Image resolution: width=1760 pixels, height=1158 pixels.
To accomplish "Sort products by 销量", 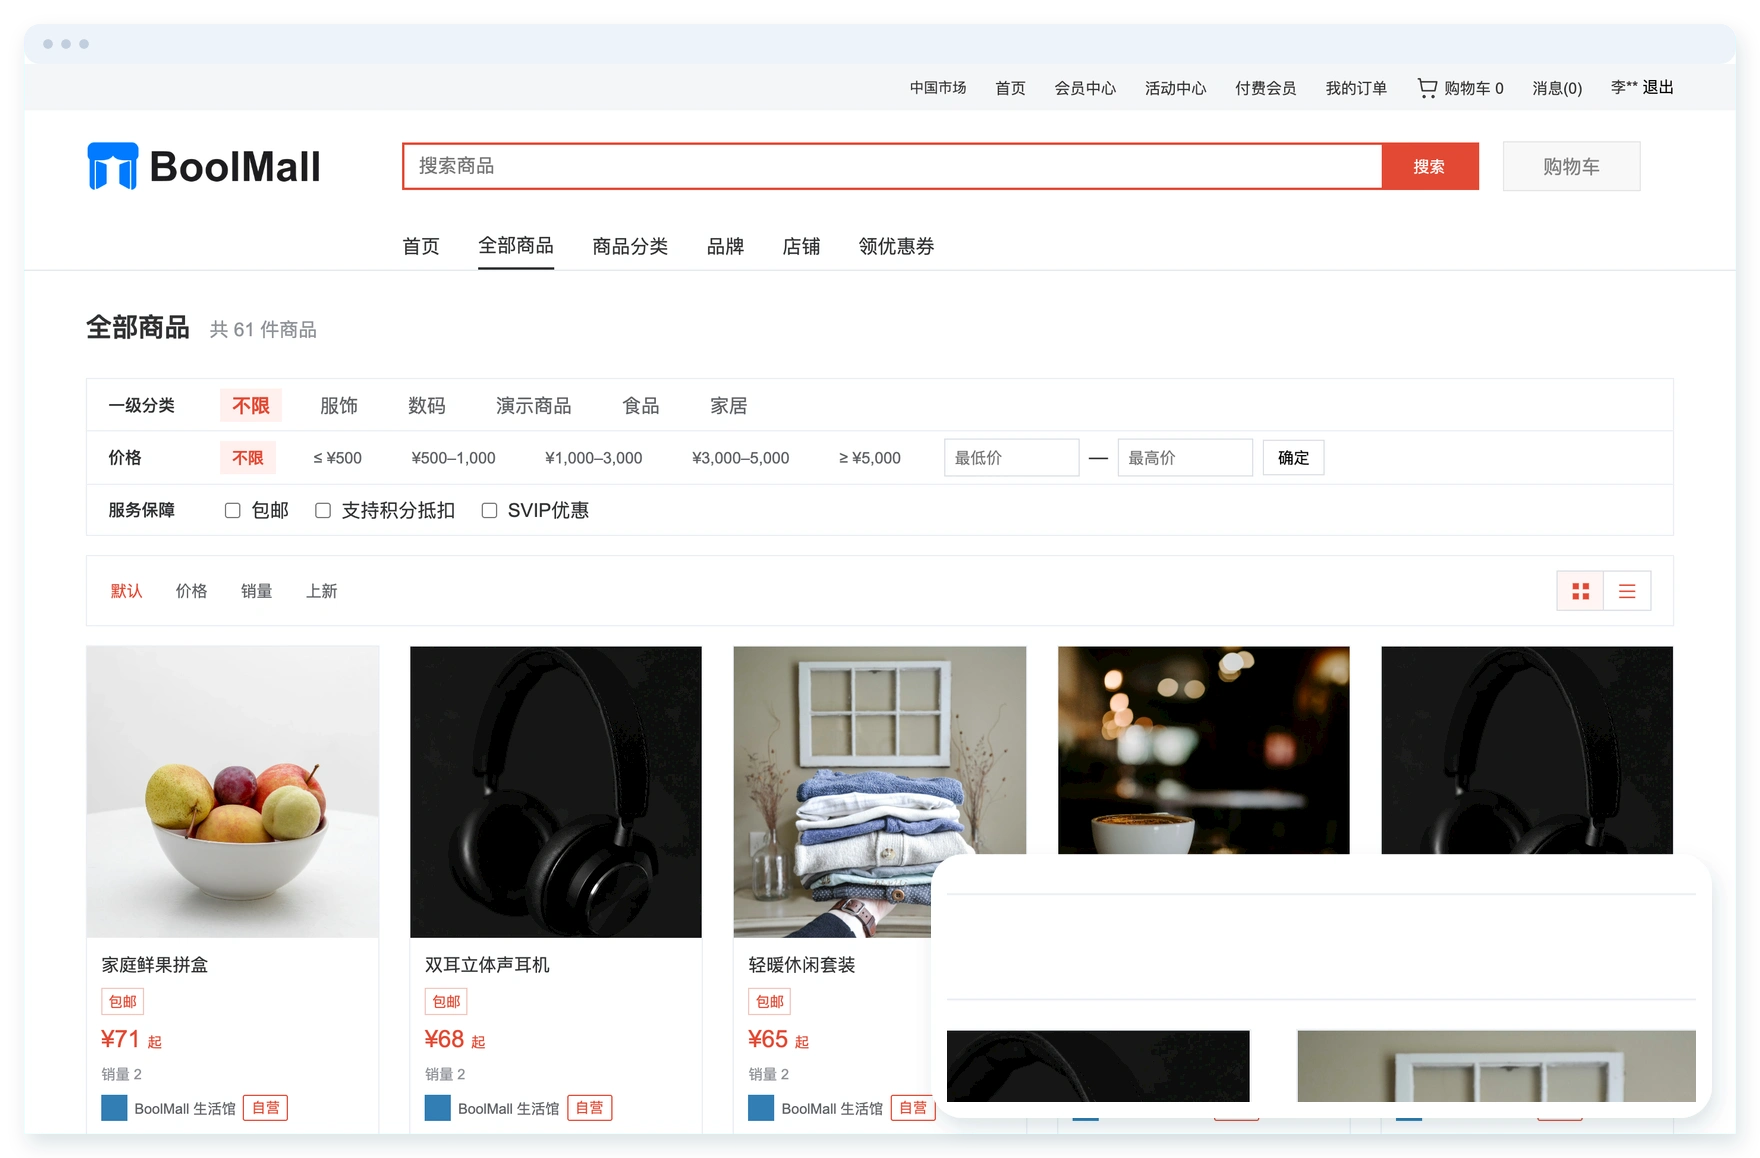I will [257, 591].
